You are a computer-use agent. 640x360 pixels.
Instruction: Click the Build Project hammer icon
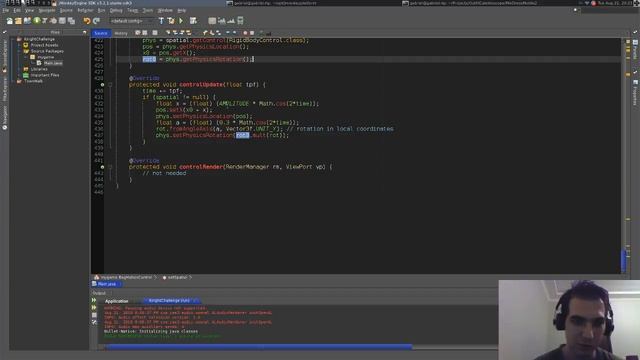pos(161,21)
